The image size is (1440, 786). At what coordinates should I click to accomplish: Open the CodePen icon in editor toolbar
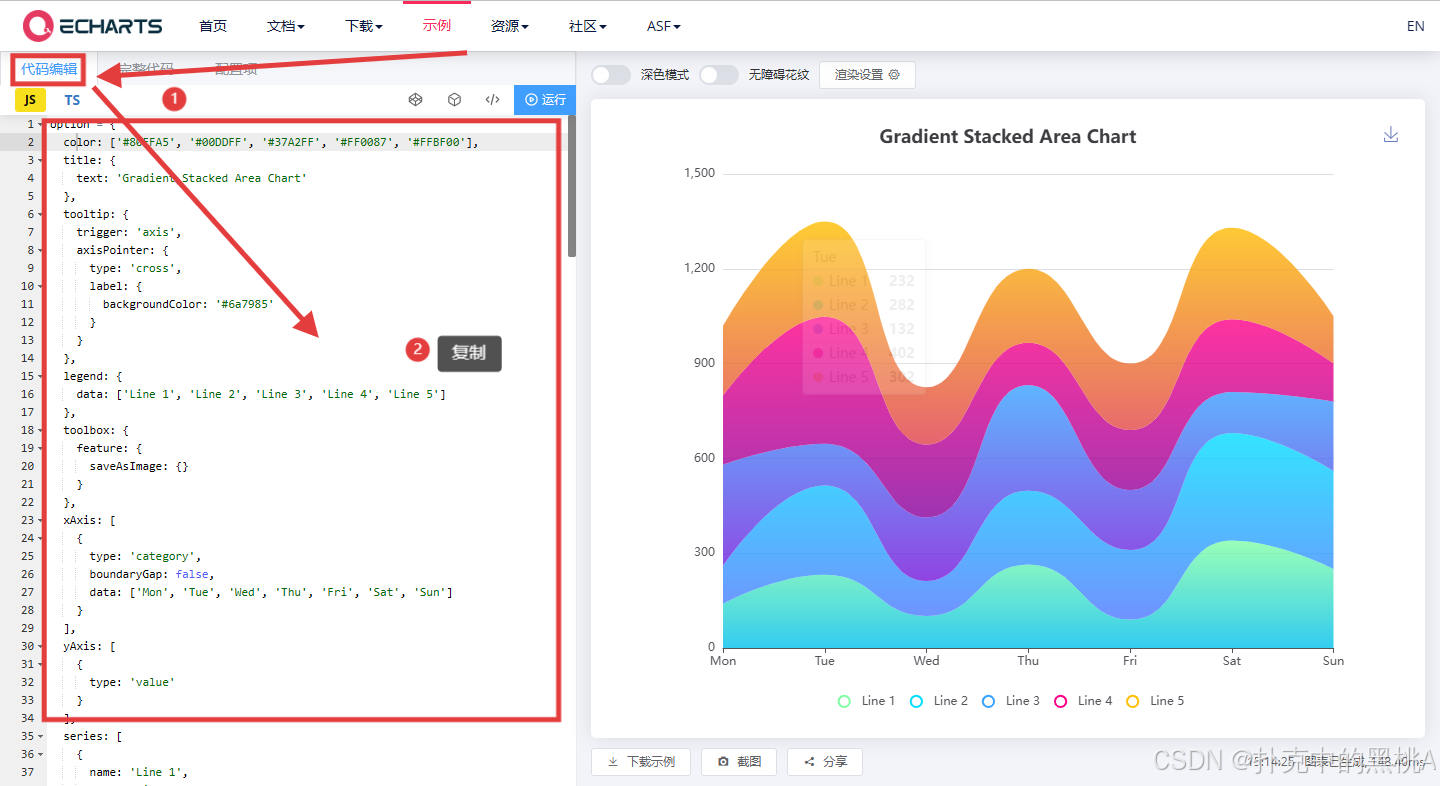(x=416, y=100)
